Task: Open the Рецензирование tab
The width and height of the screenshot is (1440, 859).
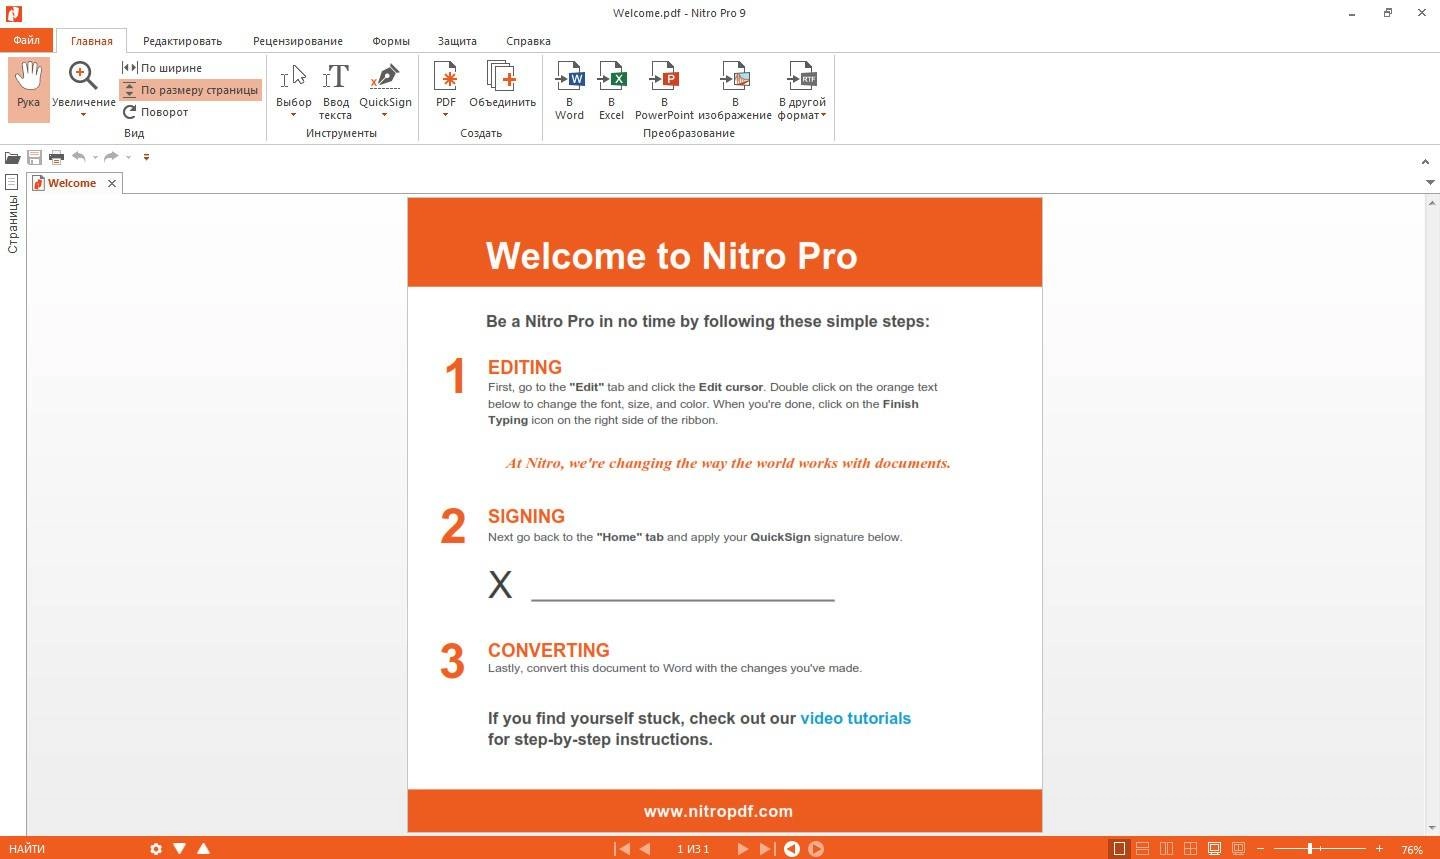Action: (x=298, y=41)
